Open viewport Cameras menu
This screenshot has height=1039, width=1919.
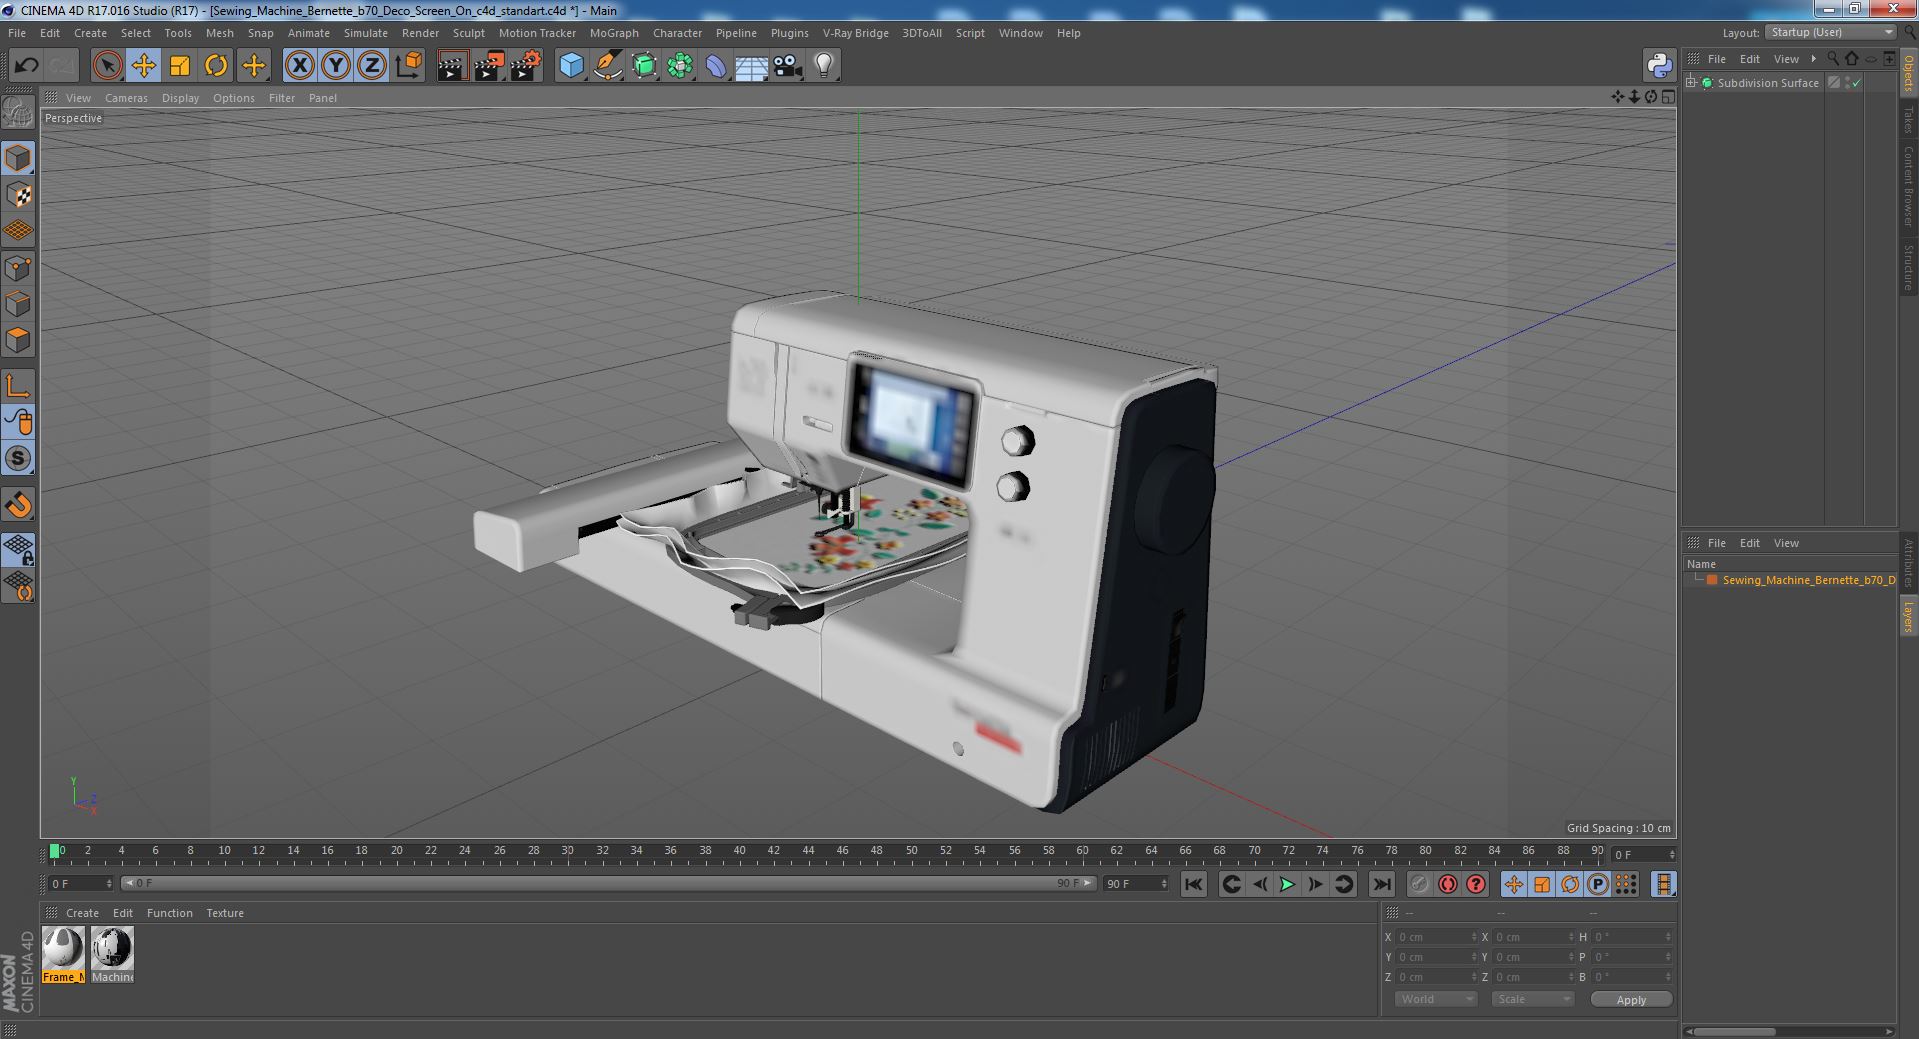coord(126,98)
